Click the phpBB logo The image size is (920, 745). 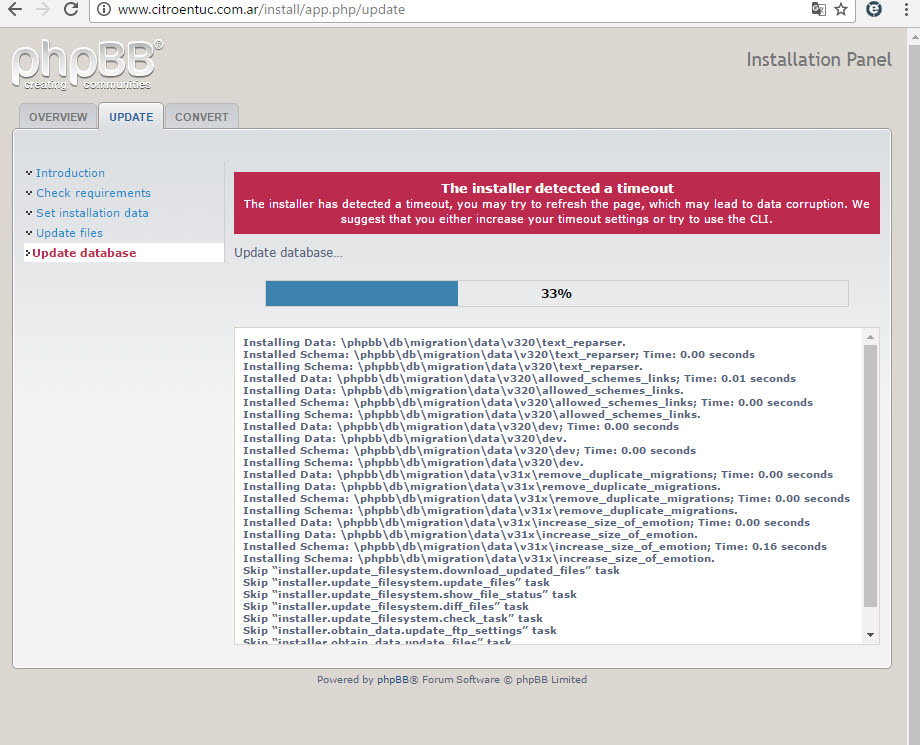point(88,64)
